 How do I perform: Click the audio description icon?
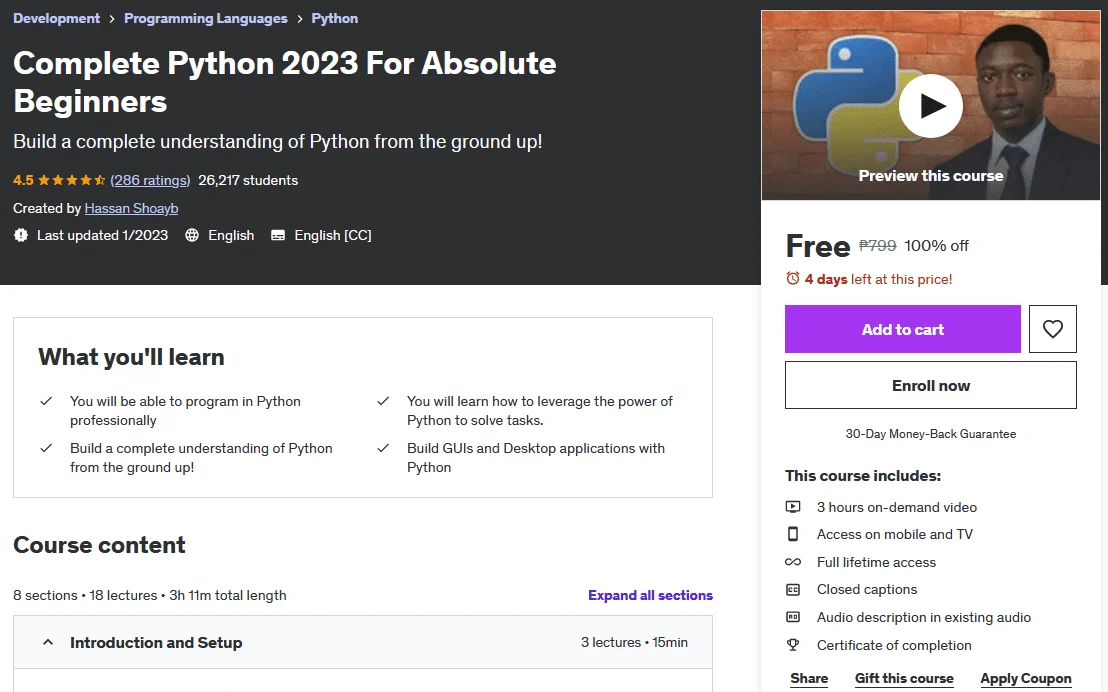click(x=793, y=617)
